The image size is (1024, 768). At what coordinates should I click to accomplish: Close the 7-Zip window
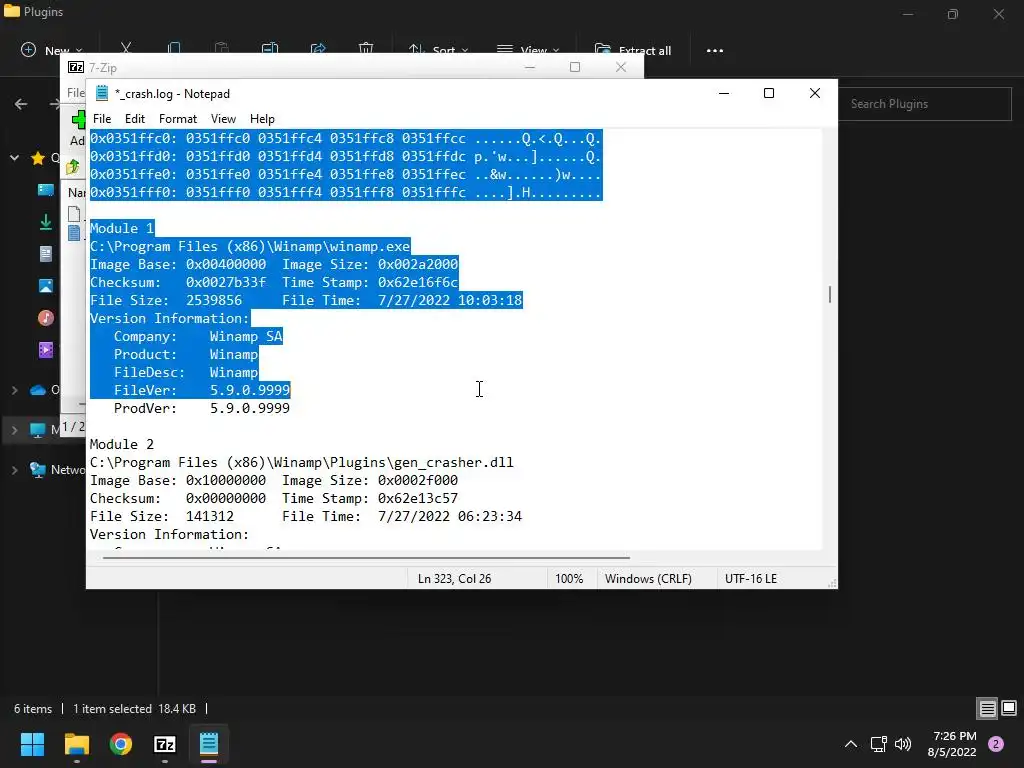(x=621, y=67)
